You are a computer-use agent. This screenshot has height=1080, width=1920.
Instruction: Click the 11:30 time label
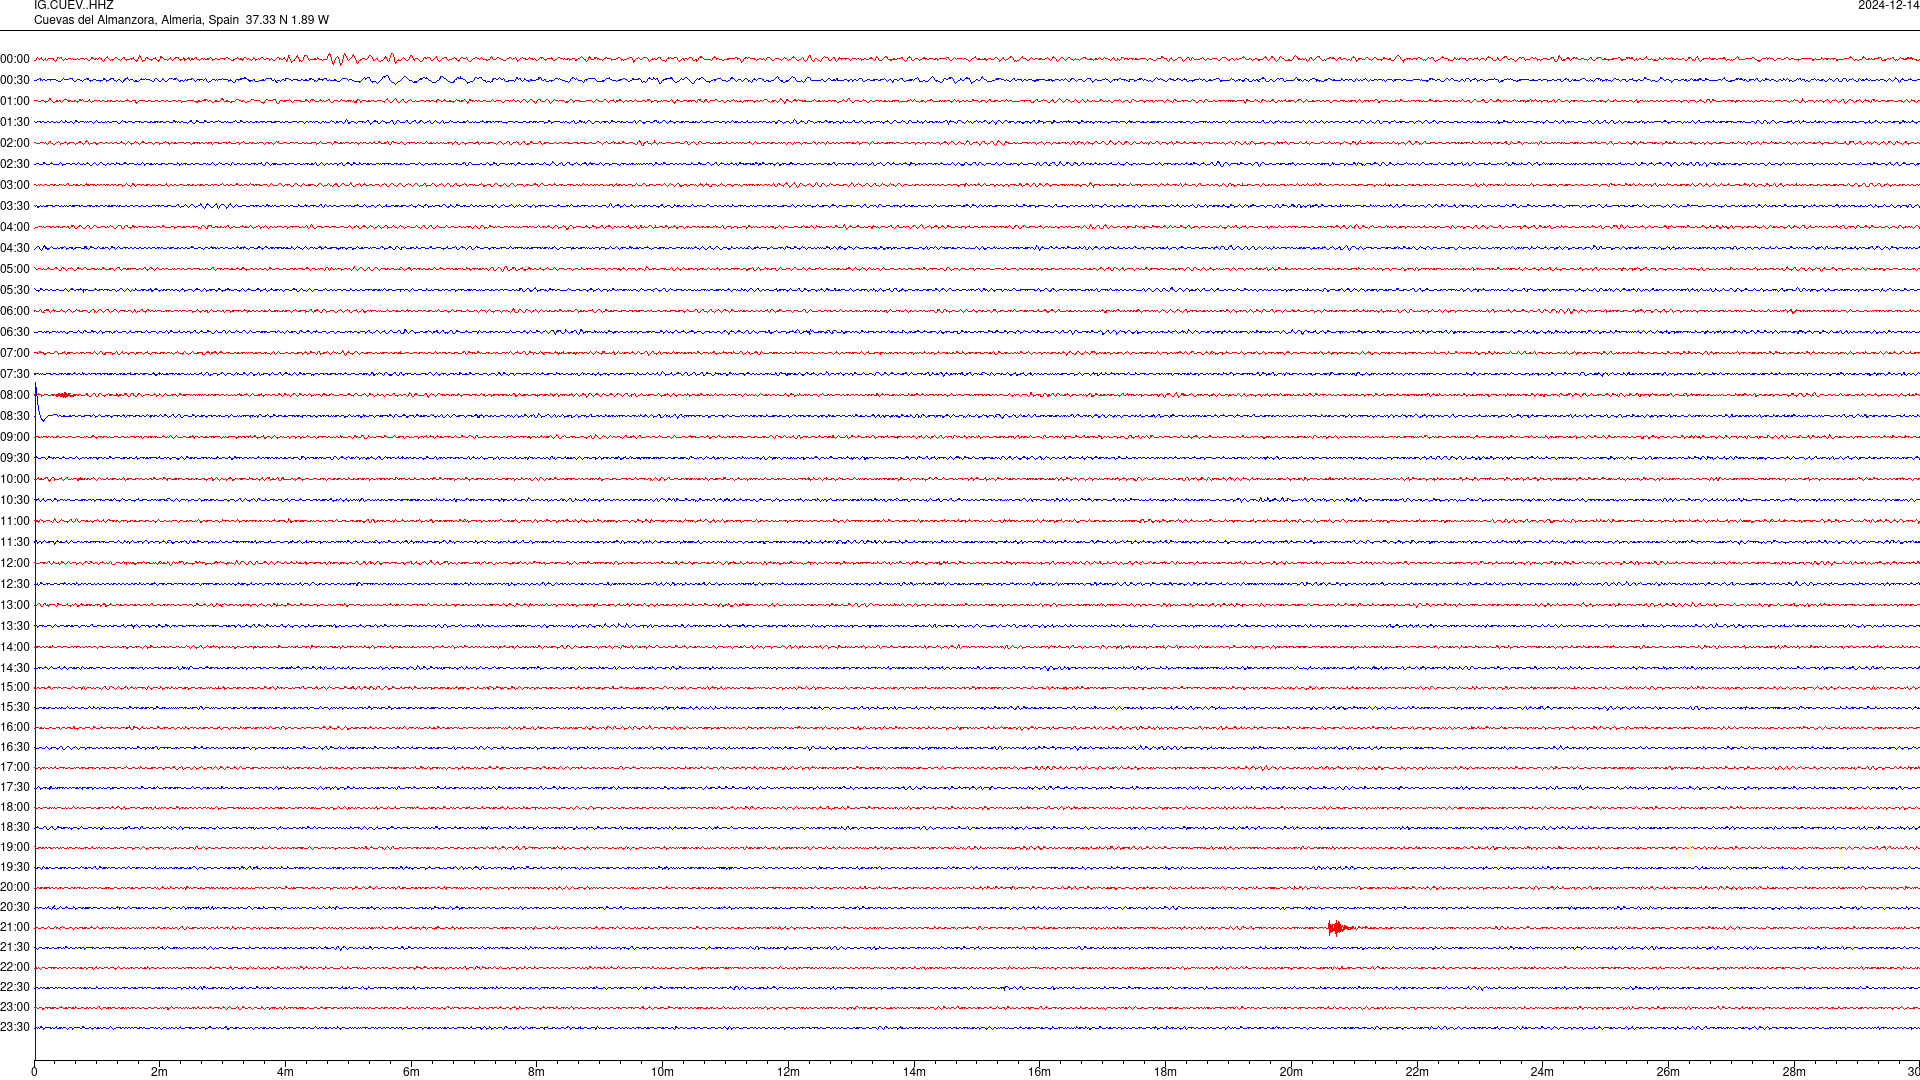pyautogui.click(x=15, y=542)
